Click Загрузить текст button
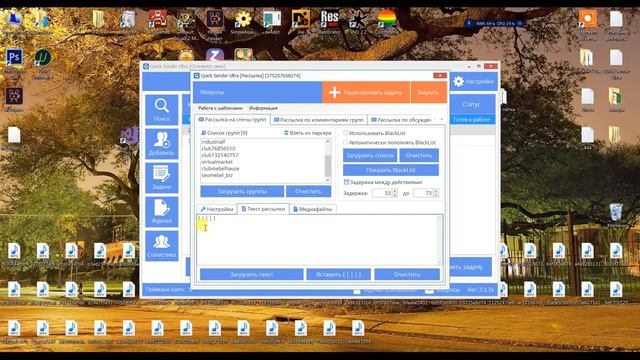This screenshot has width=640, height=360. [x=251, y=274]
